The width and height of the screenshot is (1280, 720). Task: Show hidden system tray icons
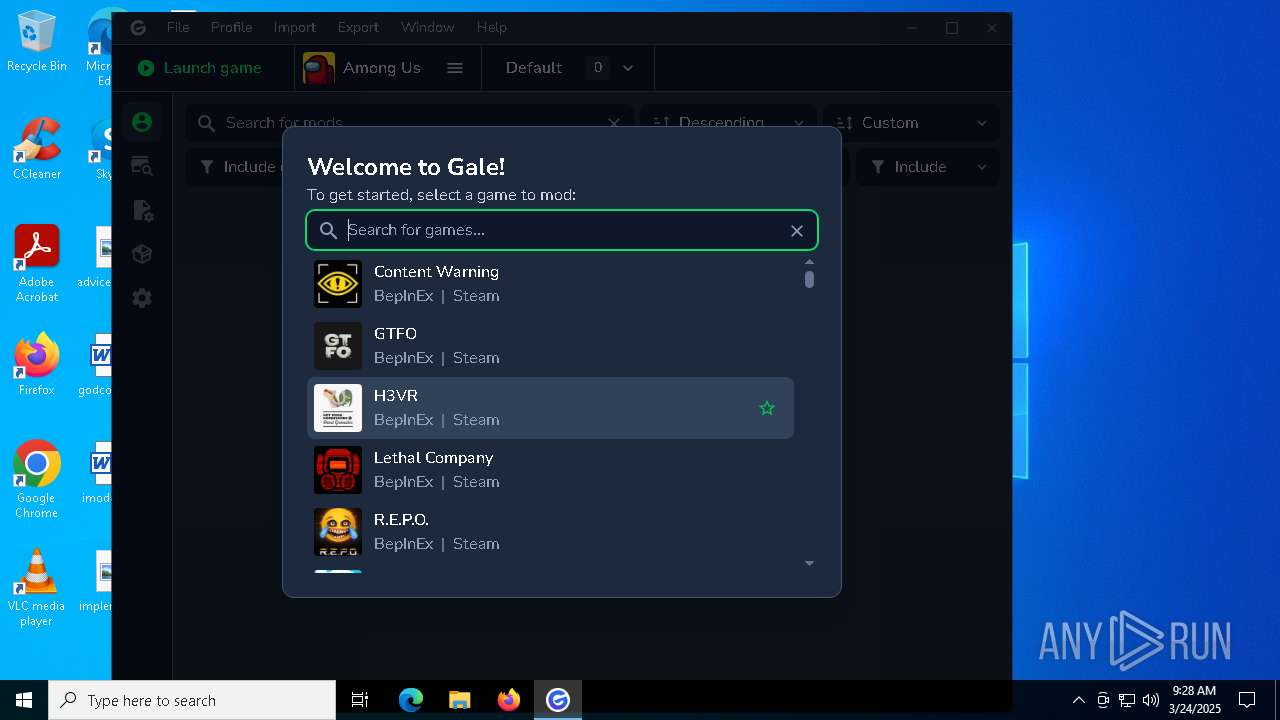pyautogui.click(x=1078, y=700)
